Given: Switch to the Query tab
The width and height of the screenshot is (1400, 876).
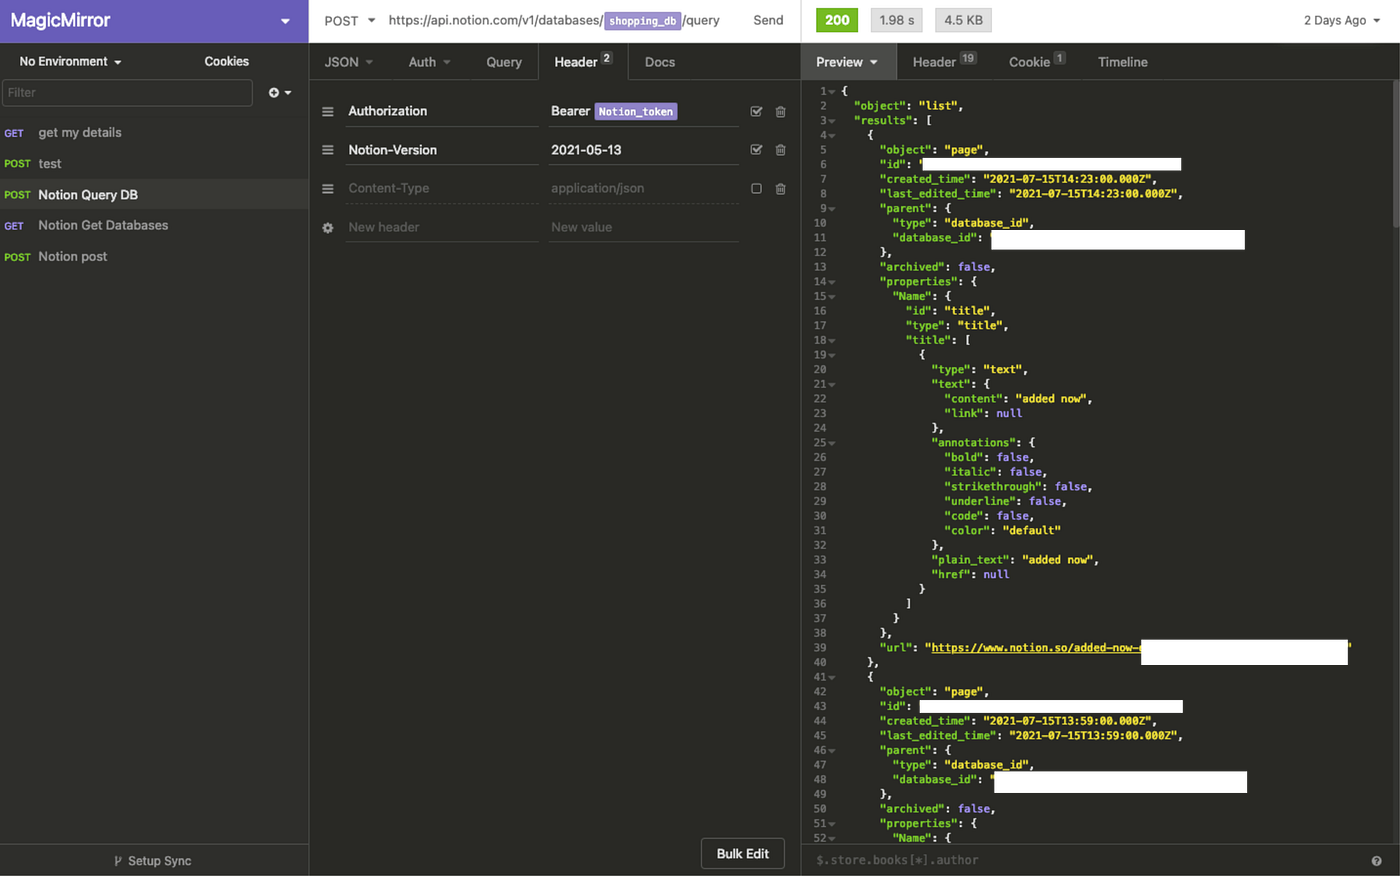Looking at the screenshot, I should coord(504,62).
